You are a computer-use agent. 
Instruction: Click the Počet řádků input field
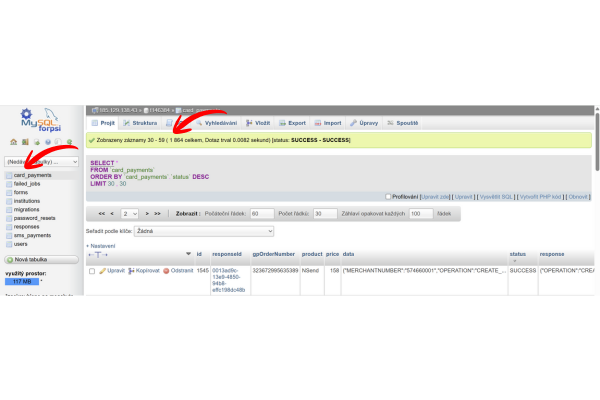[324, 213]
